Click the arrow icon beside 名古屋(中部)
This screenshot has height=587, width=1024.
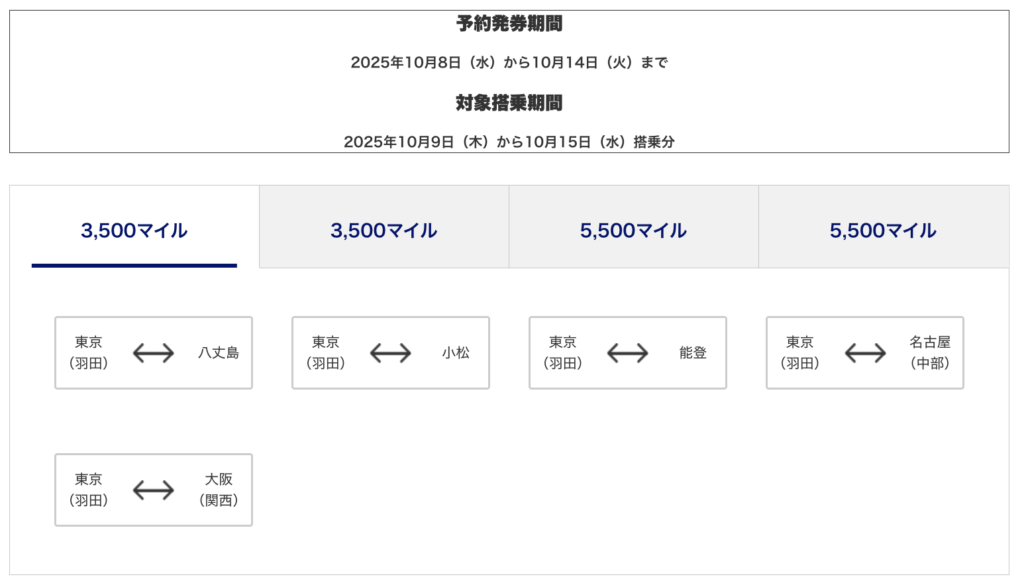coord(865,353)
